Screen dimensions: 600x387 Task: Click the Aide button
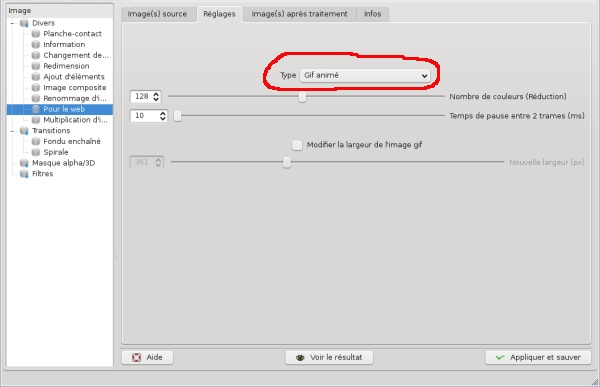[x=147, y=358]
